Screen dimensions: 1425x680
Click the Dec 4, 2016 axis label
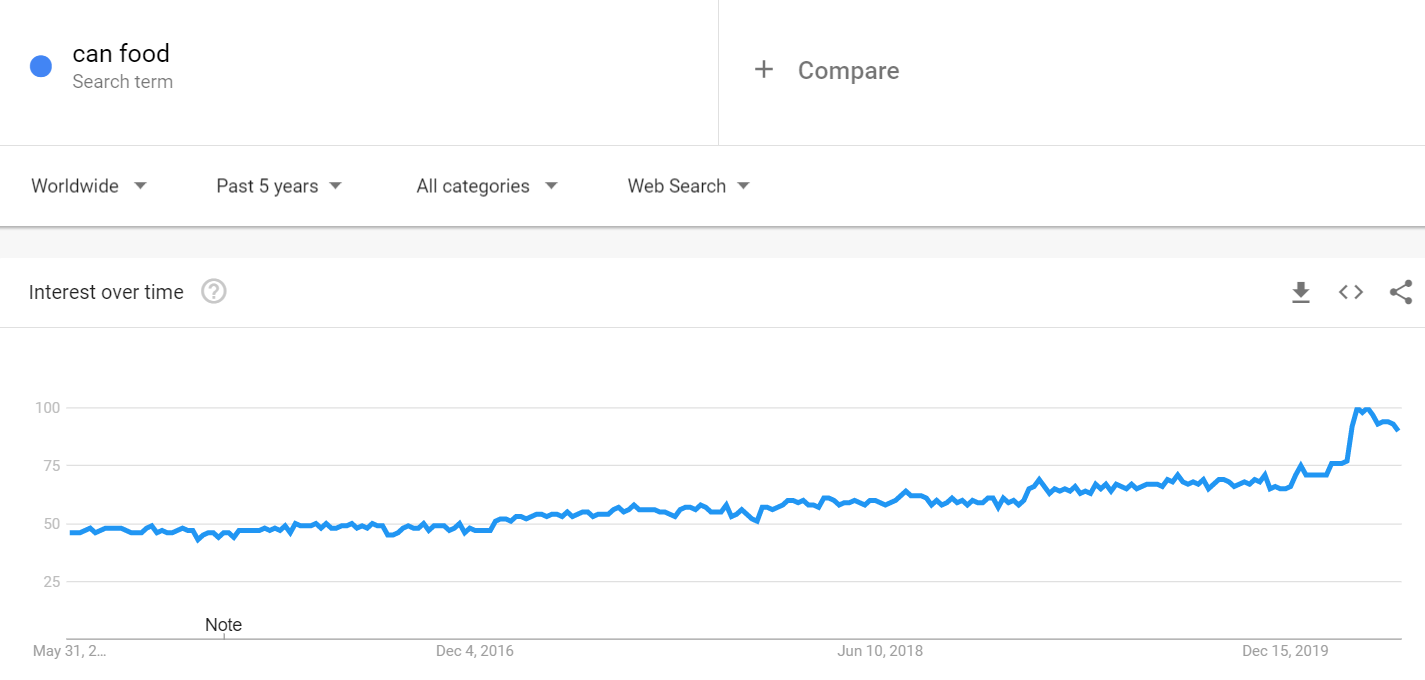pyautogui.click(x=475, y=651)
